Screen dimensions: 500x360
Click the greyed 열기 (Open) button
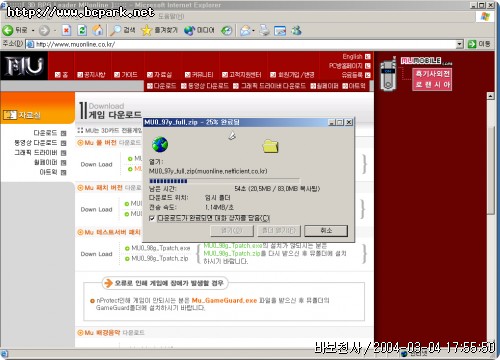pyautogui.click(x=232, y=231)
